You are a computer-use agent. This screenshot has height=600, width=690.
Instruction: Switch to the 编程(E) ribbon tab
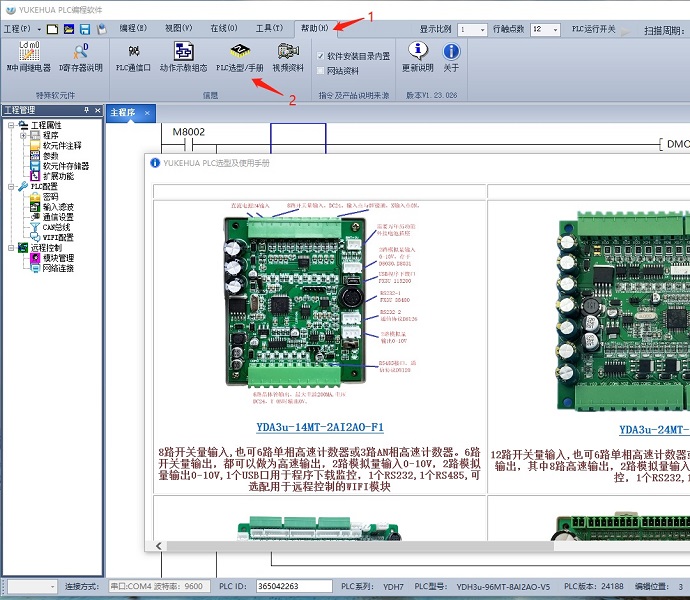click(133, 28)
